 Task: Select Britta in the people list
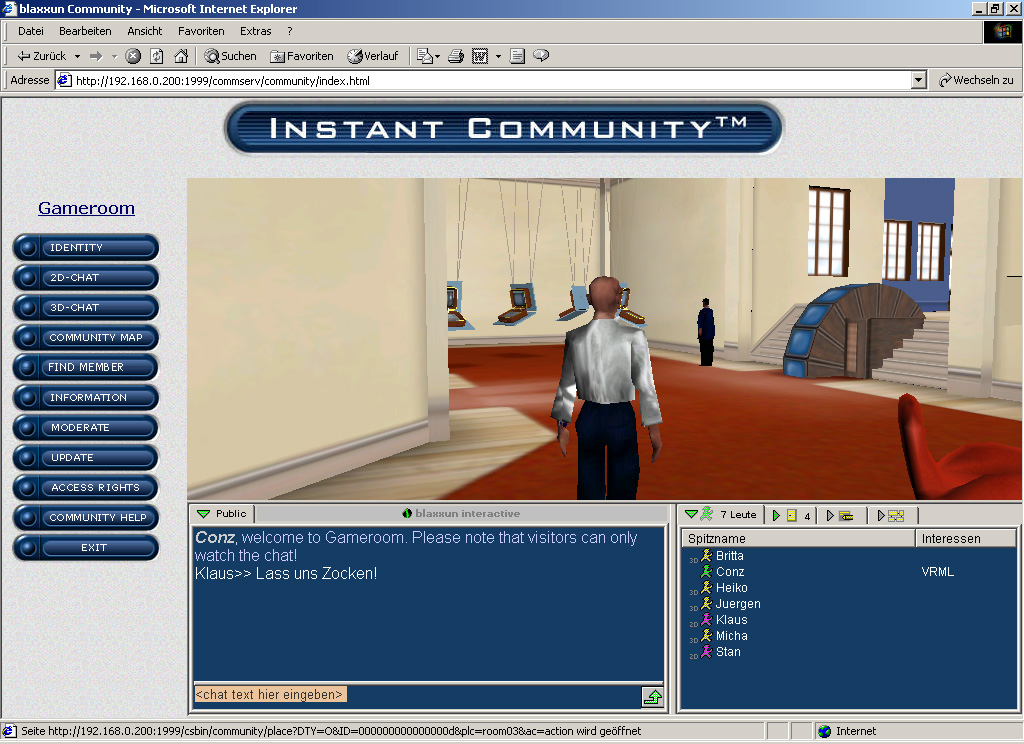point(729,556)
